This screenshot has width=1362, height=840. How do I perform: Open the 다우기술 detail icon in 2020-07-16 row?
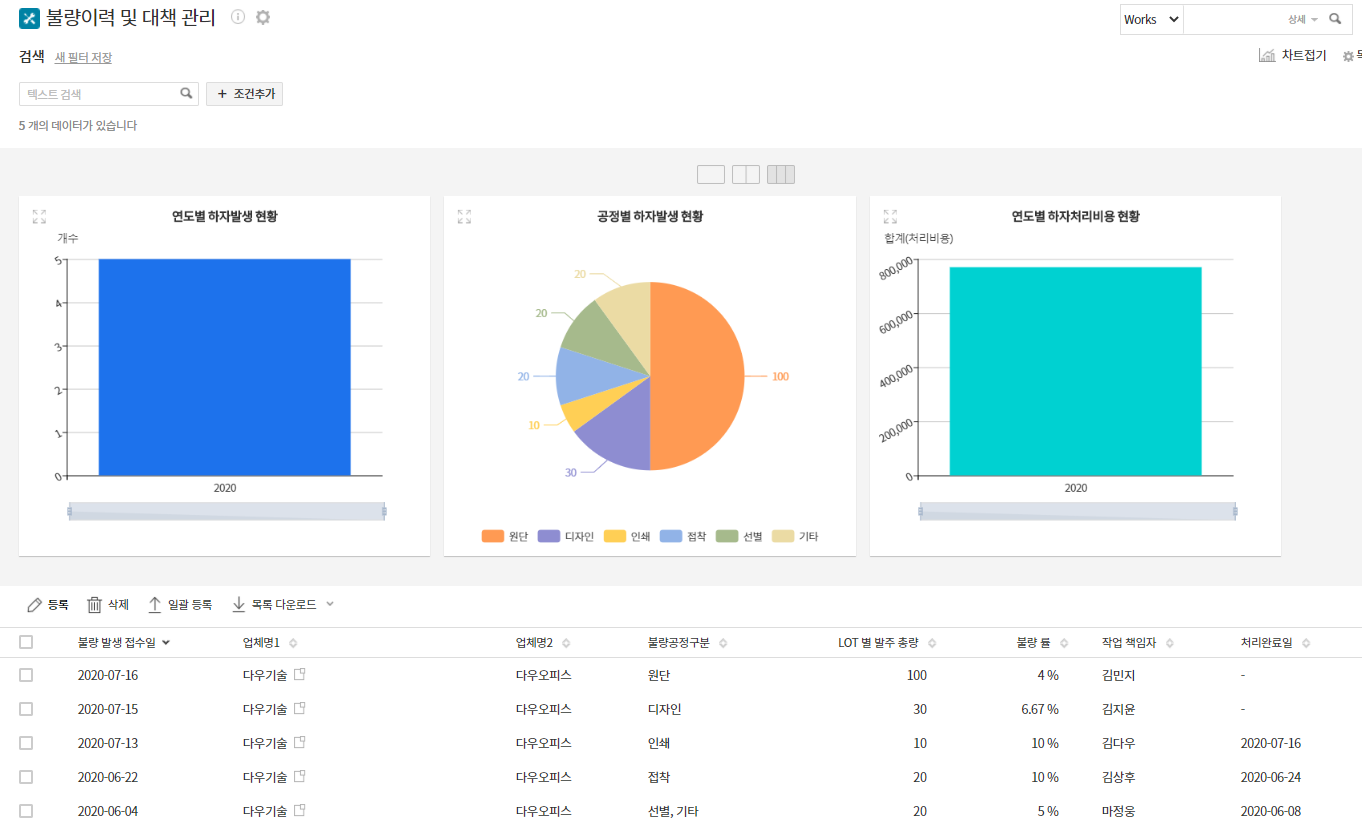click(x=299, y=675)
